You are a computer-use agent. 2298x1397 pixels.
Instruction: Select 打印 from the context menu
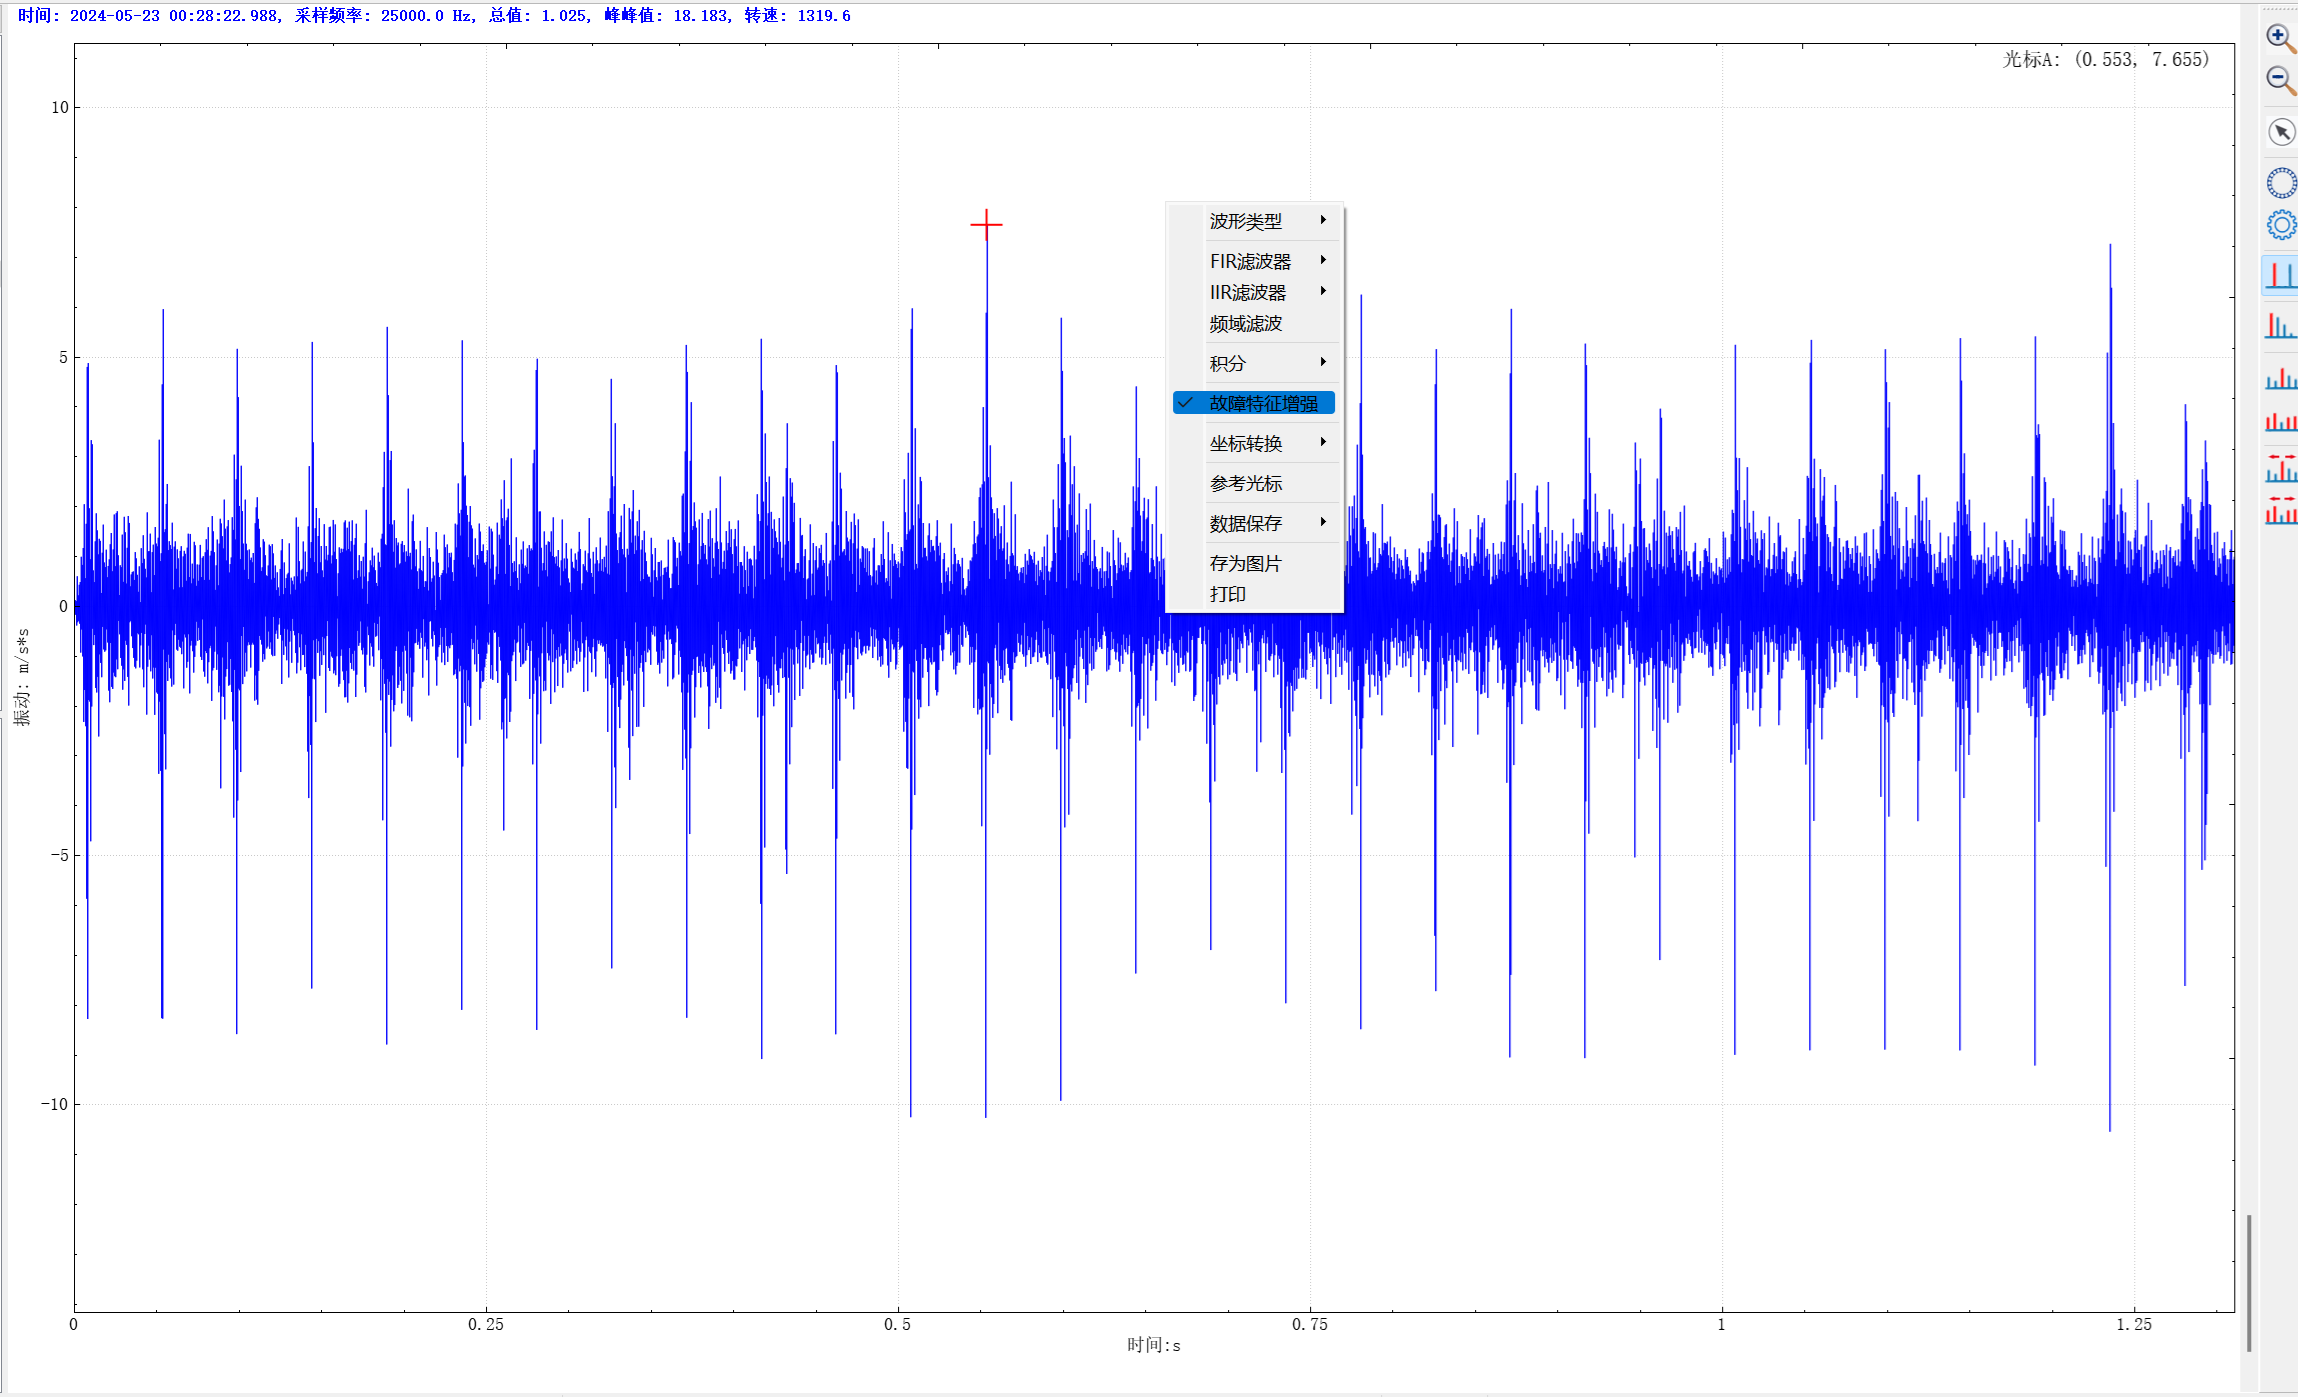[1254, 594]
